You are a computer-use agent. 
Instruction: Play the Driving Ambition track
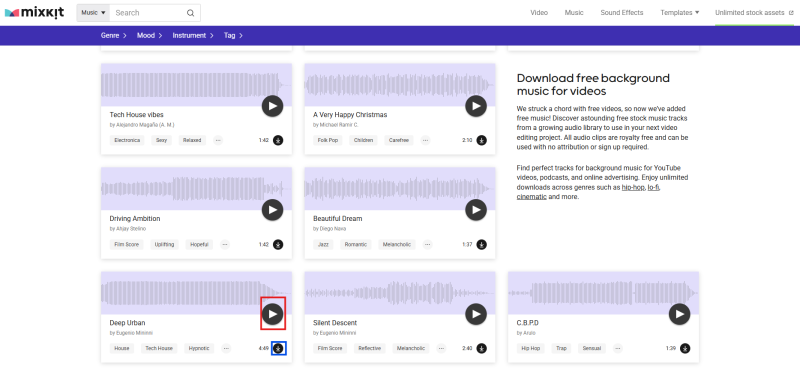tap(272, 210)
